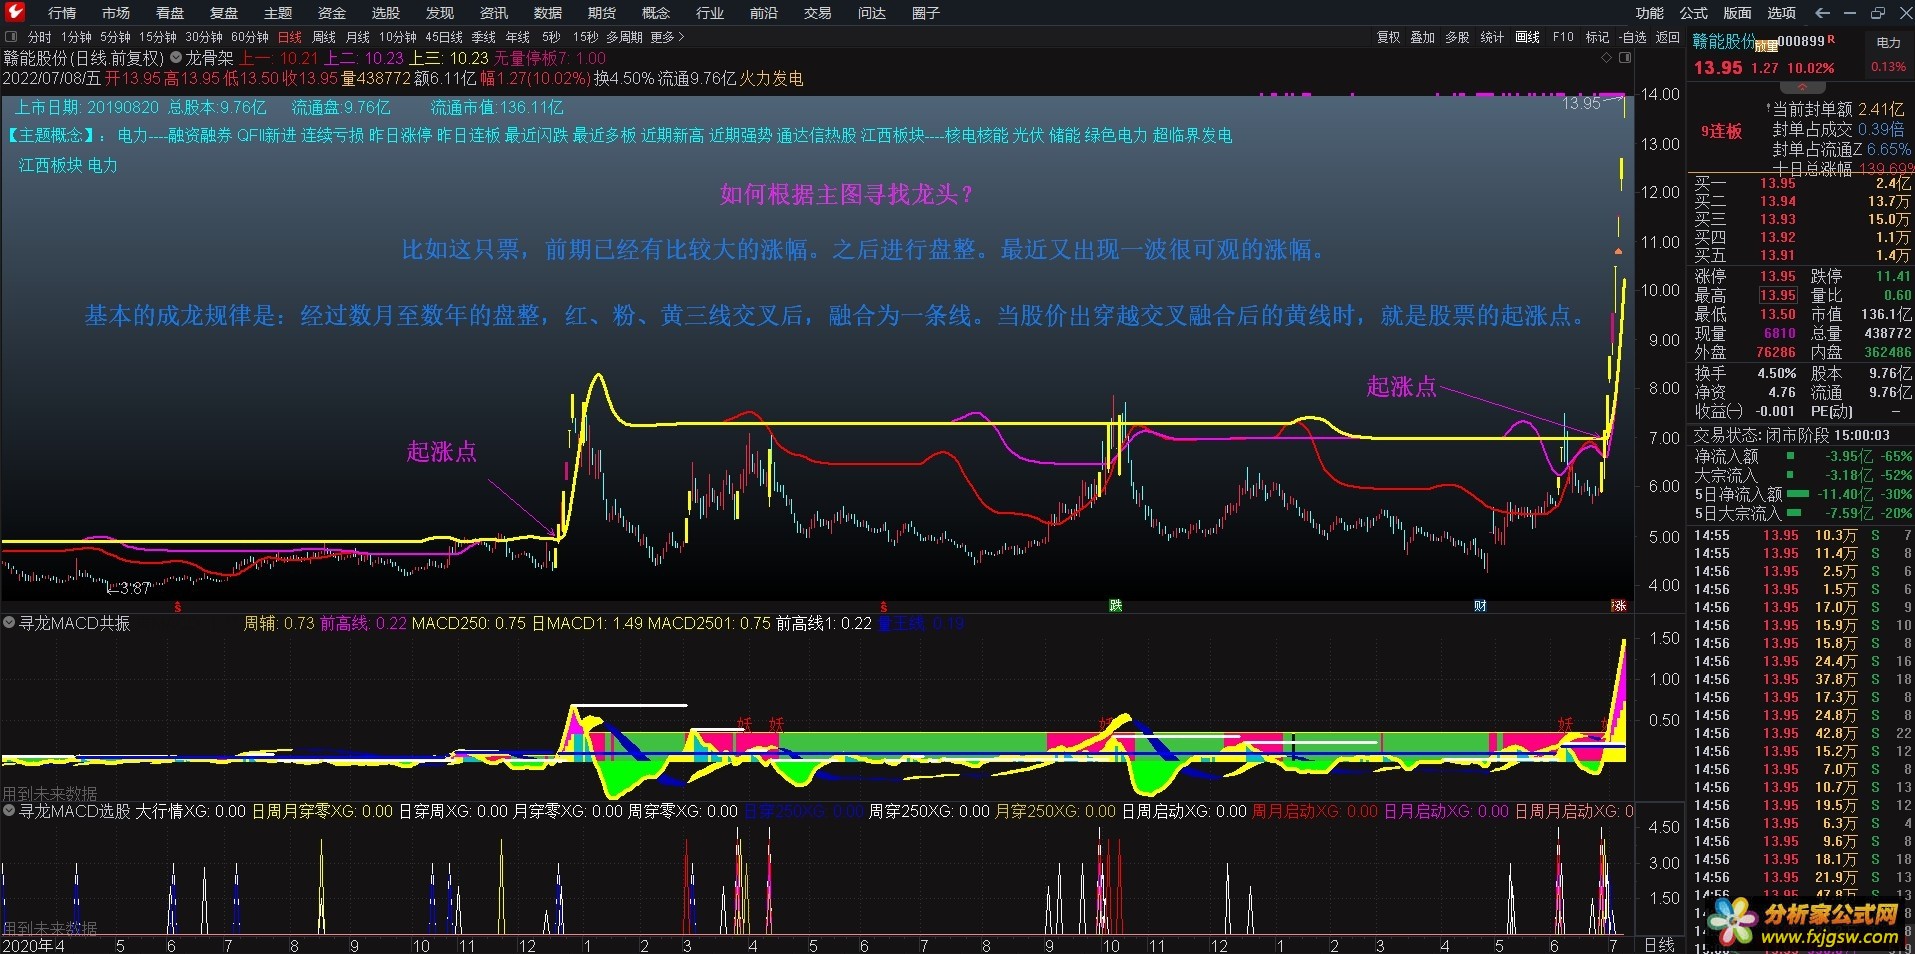
Task: Open the 资金 menu
Action: pos(332,13)
